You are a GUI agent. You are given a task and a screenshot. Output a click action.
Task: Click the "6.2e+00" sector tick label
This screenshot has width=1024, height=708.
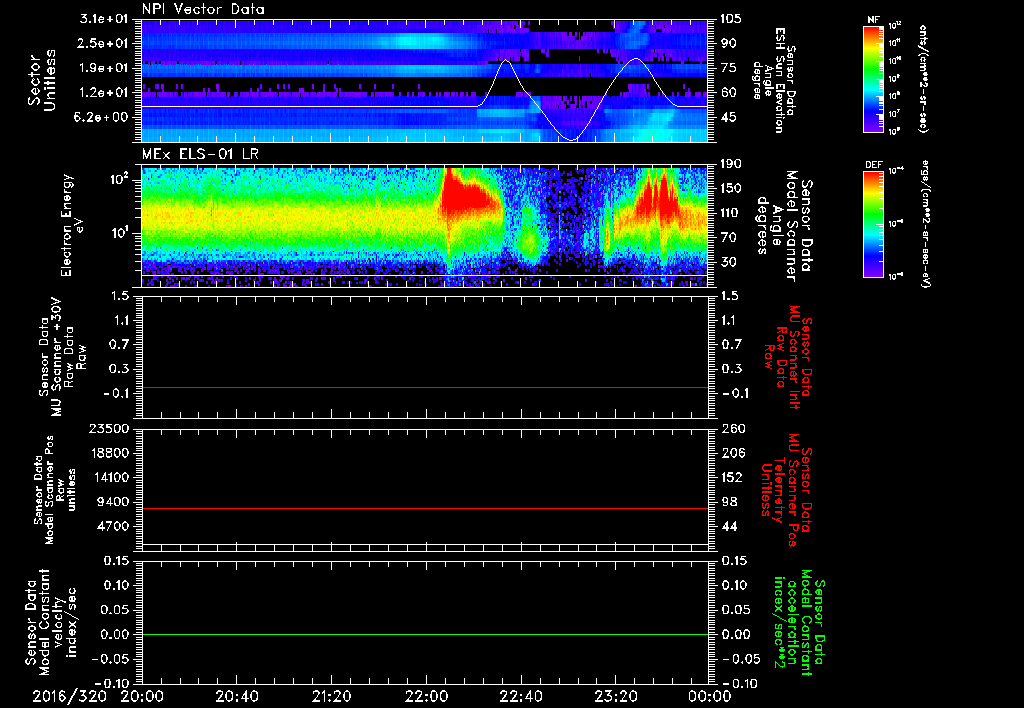(x=100, y=118)
